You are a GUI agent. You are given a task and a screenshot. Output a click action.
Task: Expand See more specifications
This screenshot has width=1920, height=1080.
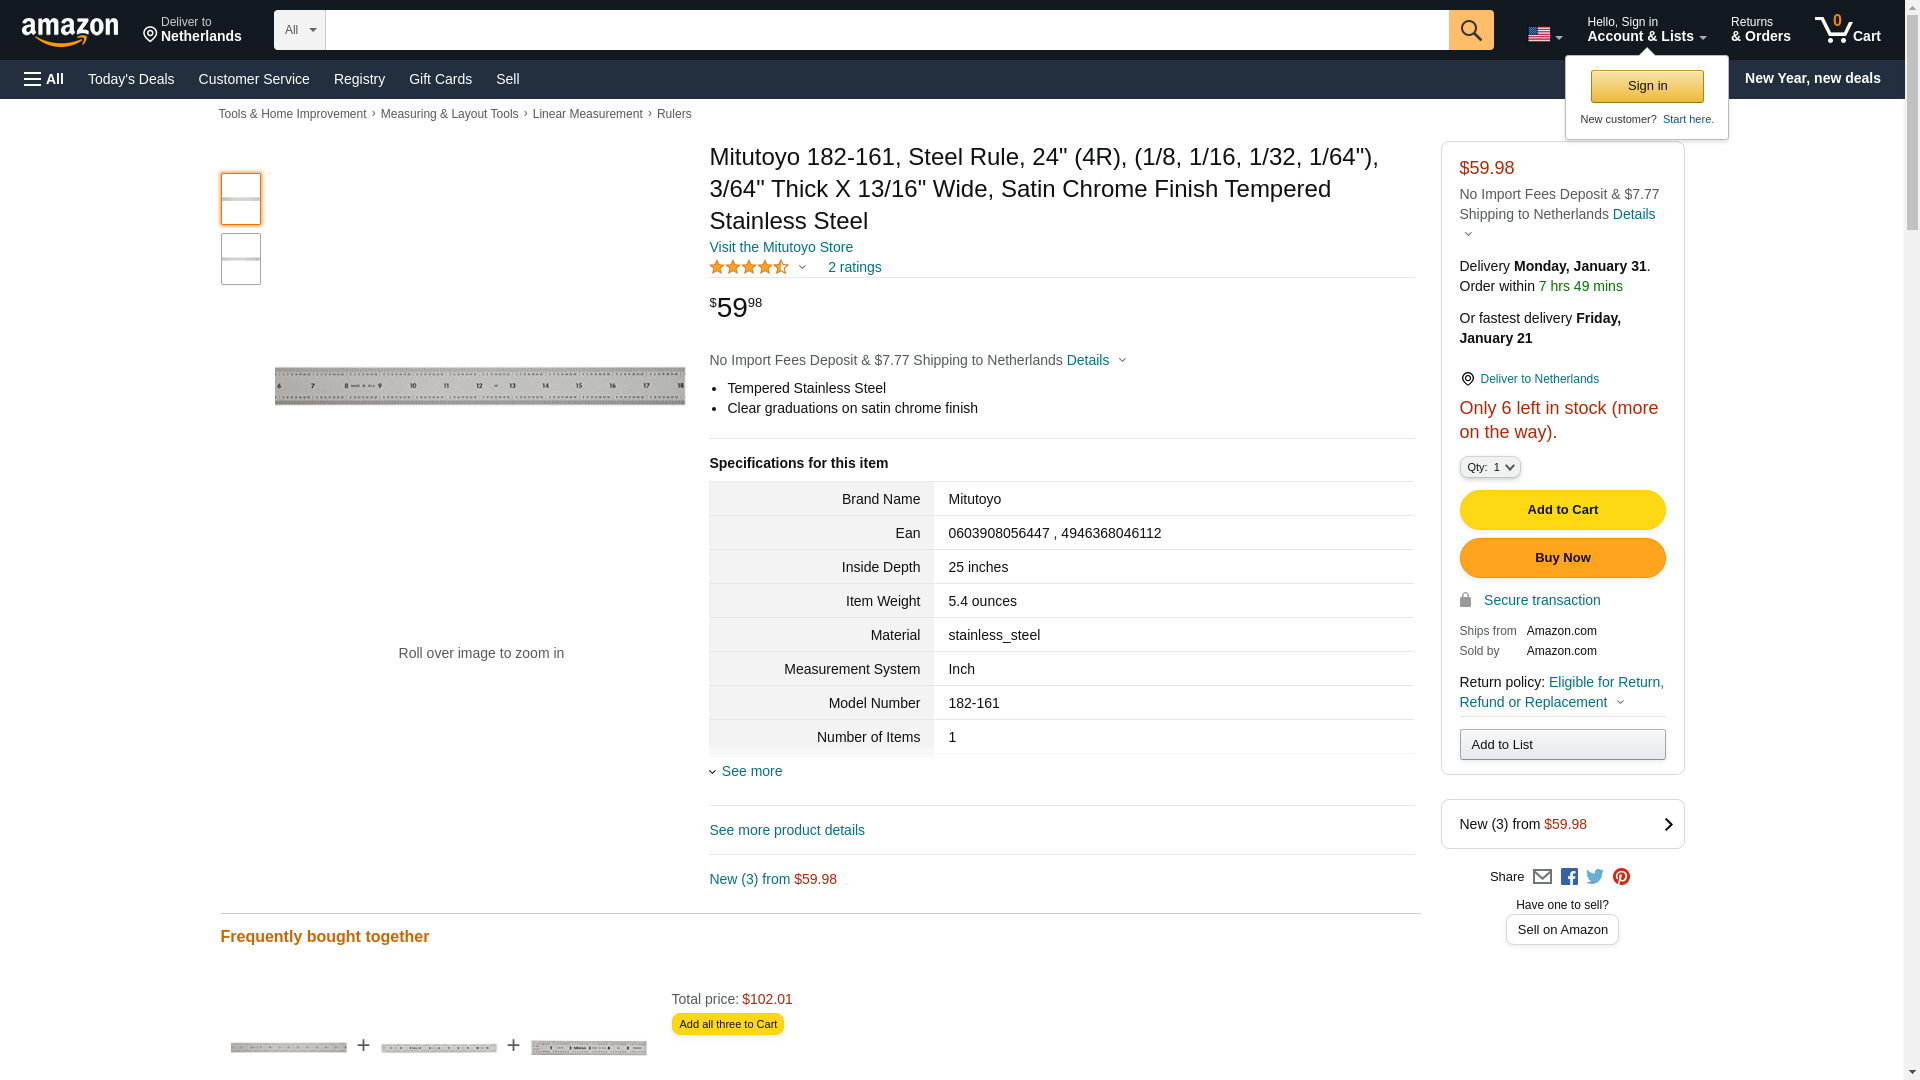pos(751,771)
